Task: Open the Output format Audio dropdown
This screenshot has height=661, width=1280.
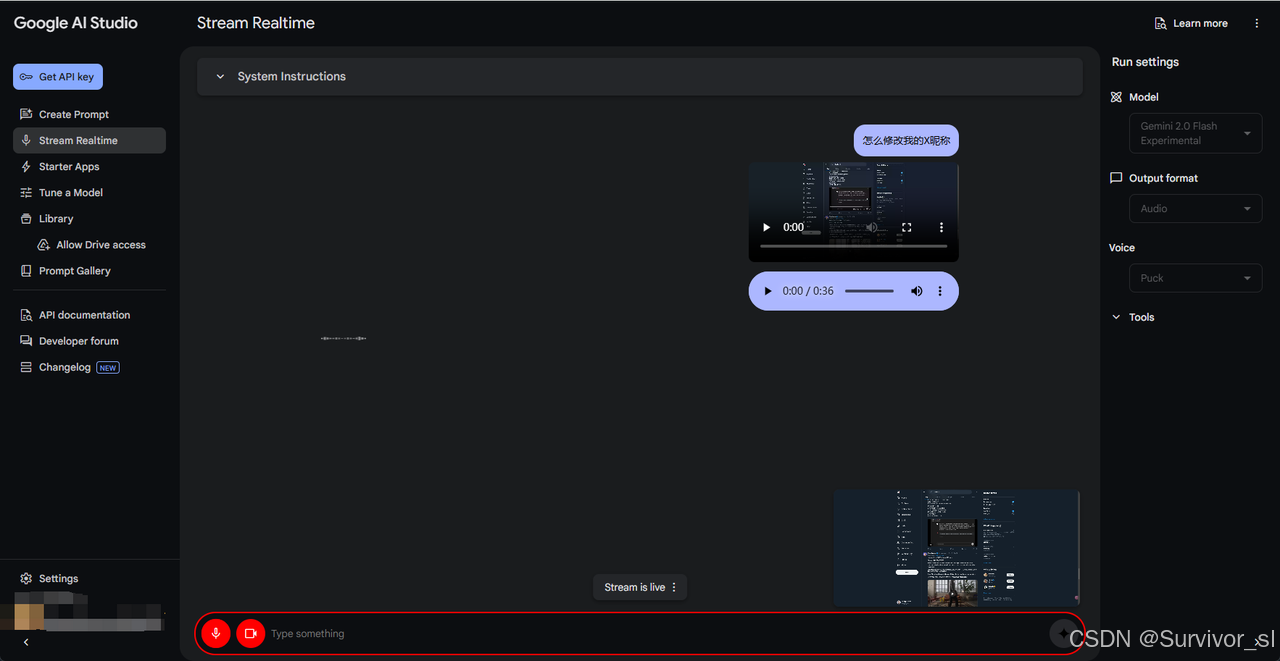Action: (x=1197, y=208)
